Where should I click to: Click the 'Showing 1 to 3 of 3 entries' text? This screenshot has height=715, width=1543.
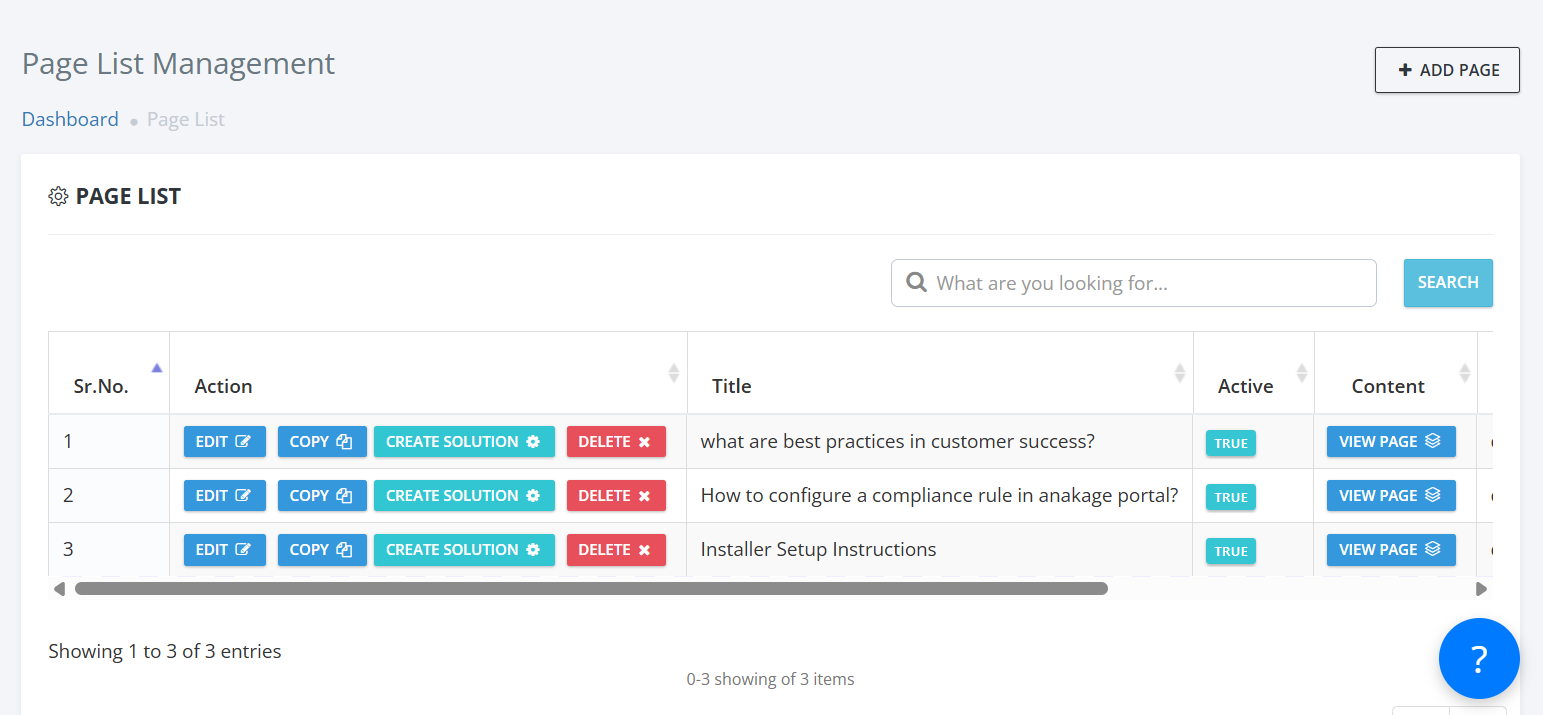click(x=165, y=651)
